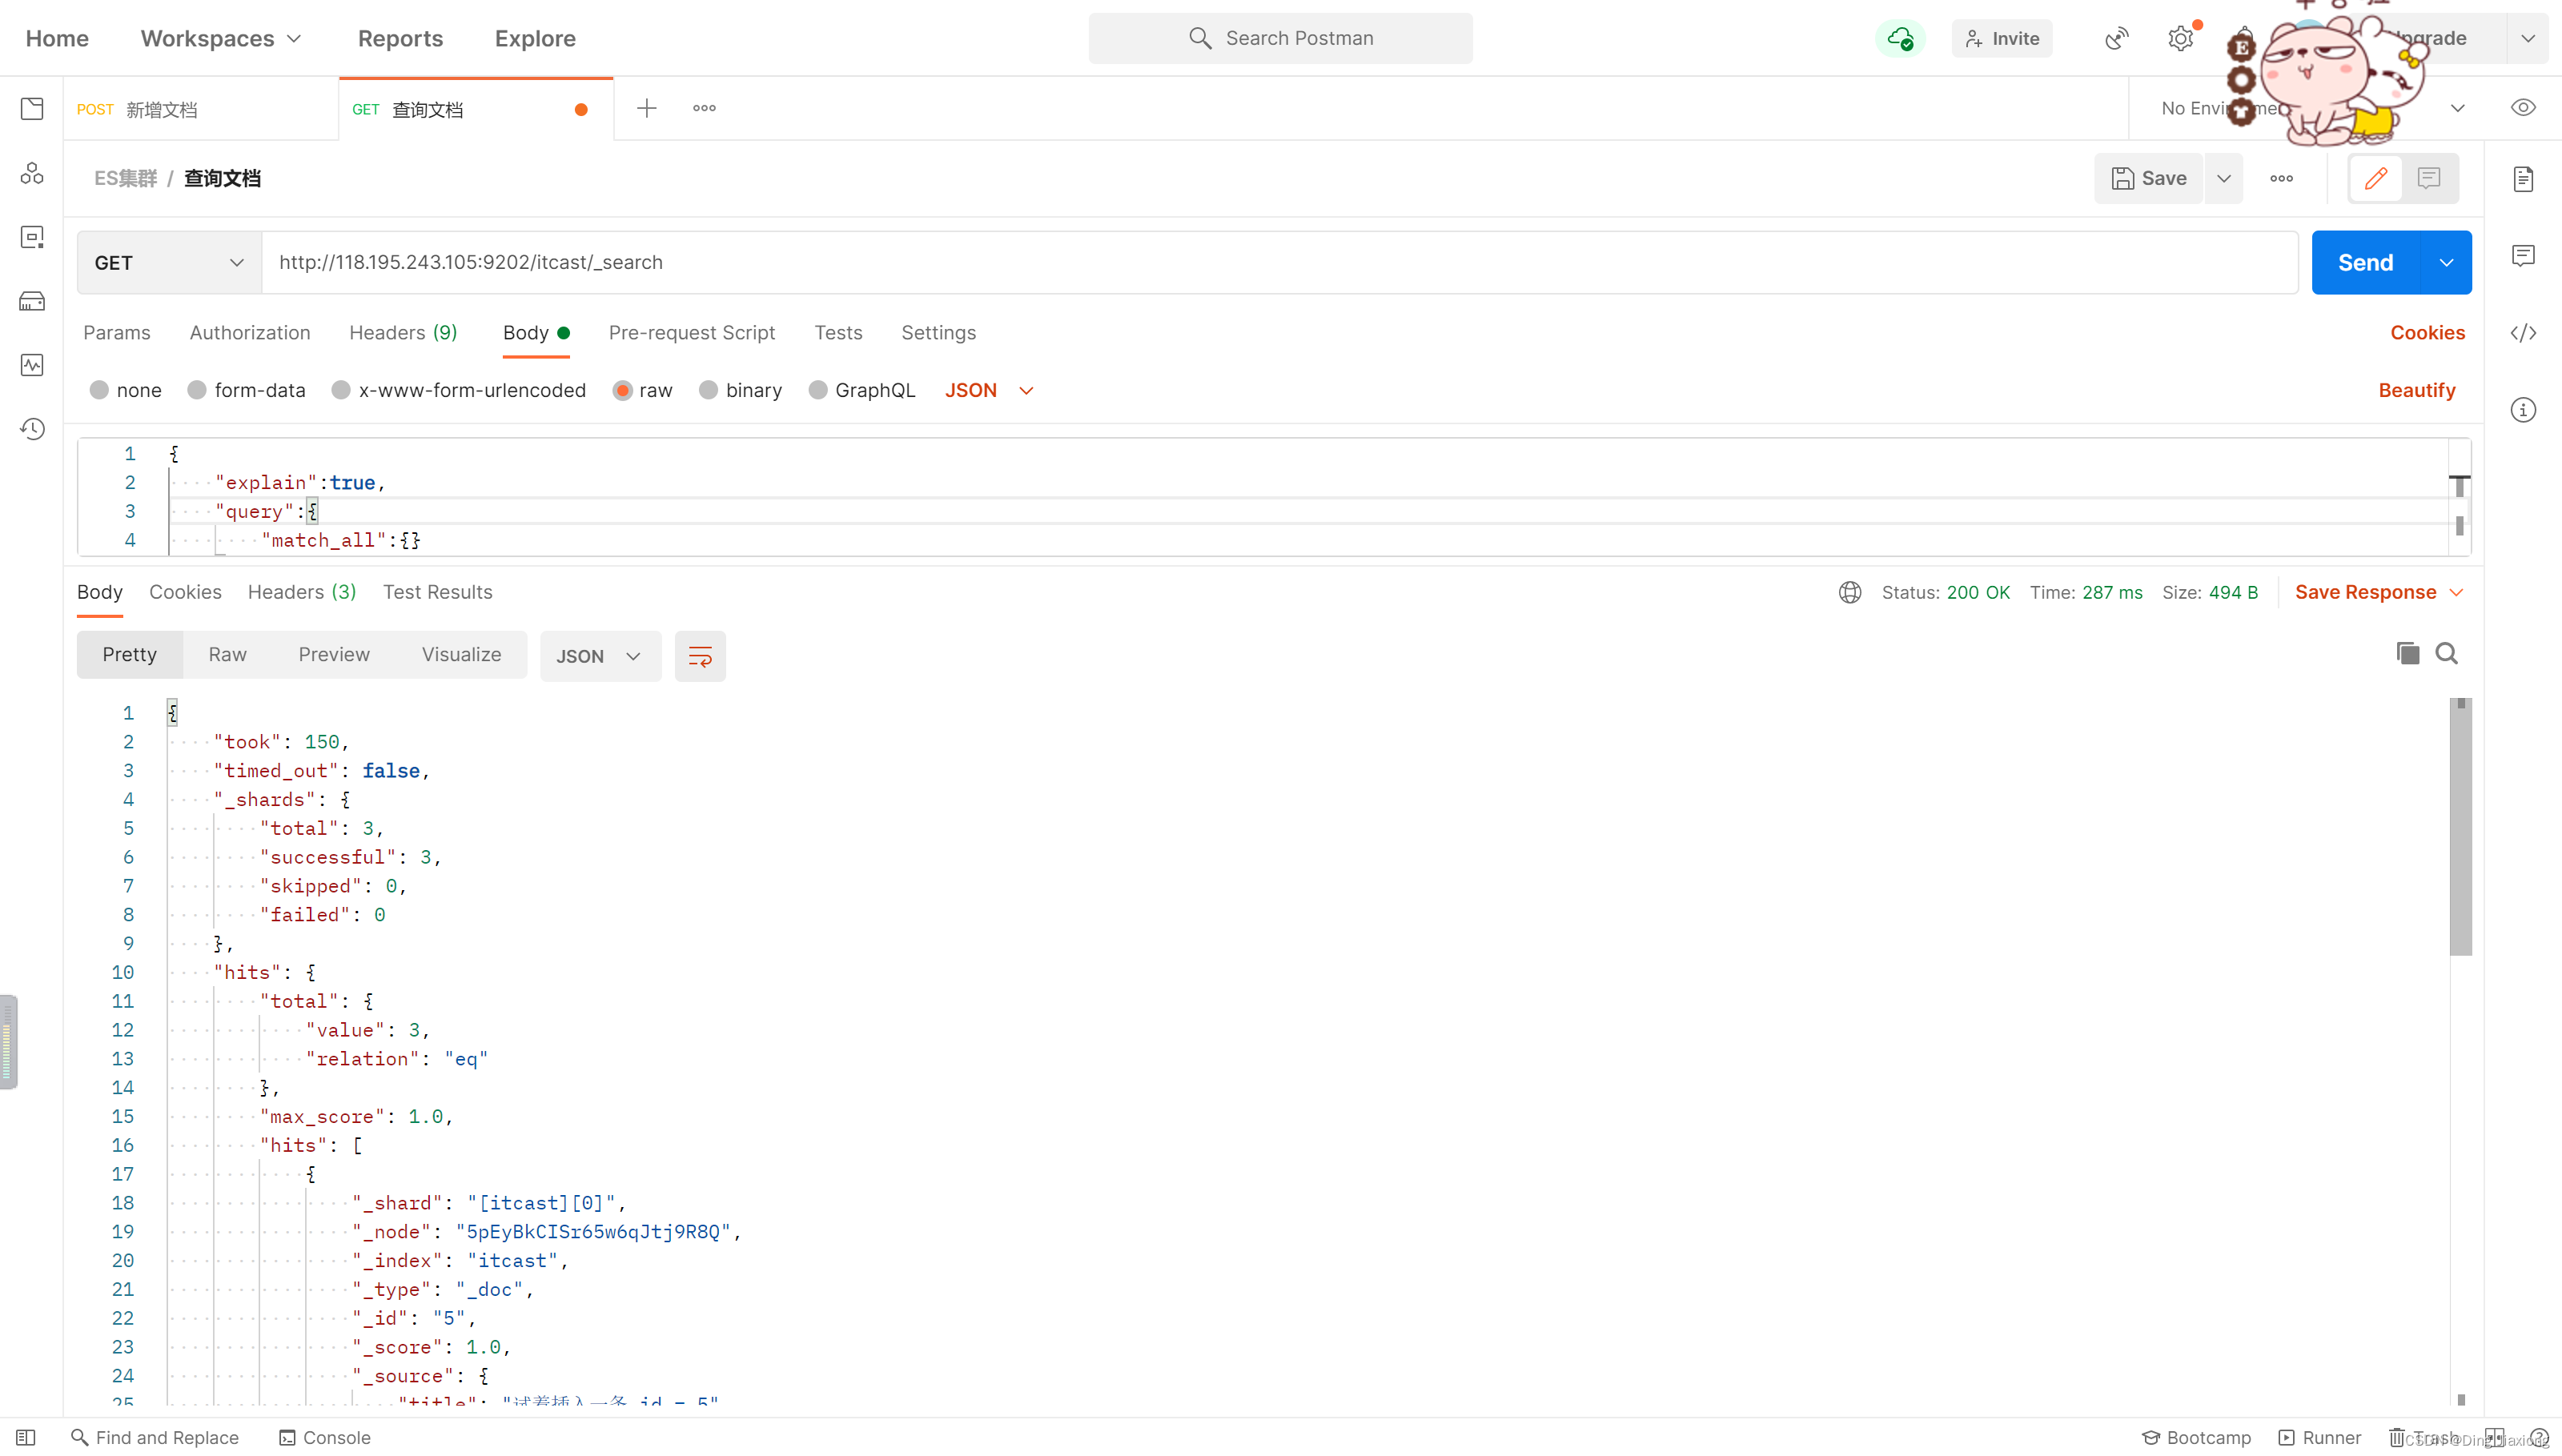Expand Save Response dropdown

pyautogui.click(x=2378, y=592)
